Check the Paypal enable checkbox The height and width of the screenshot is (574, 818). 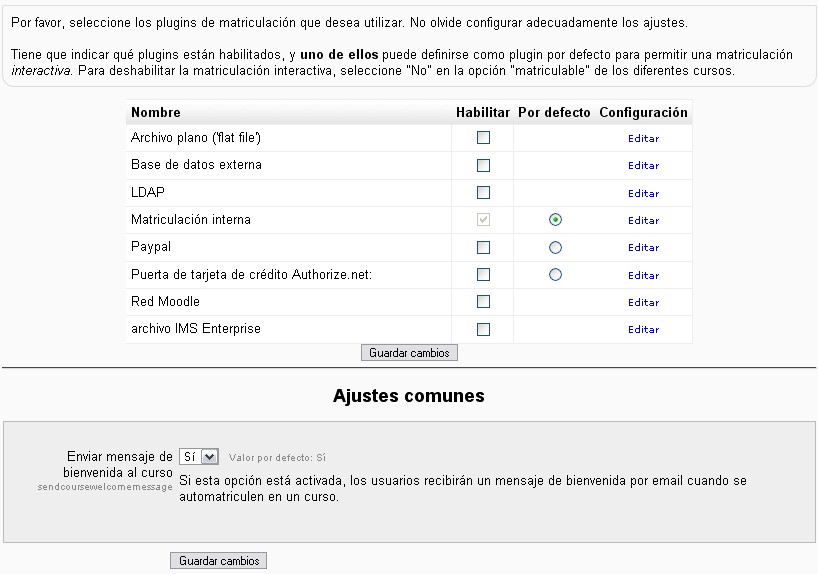pyautogui.click(x=484, y=247)
